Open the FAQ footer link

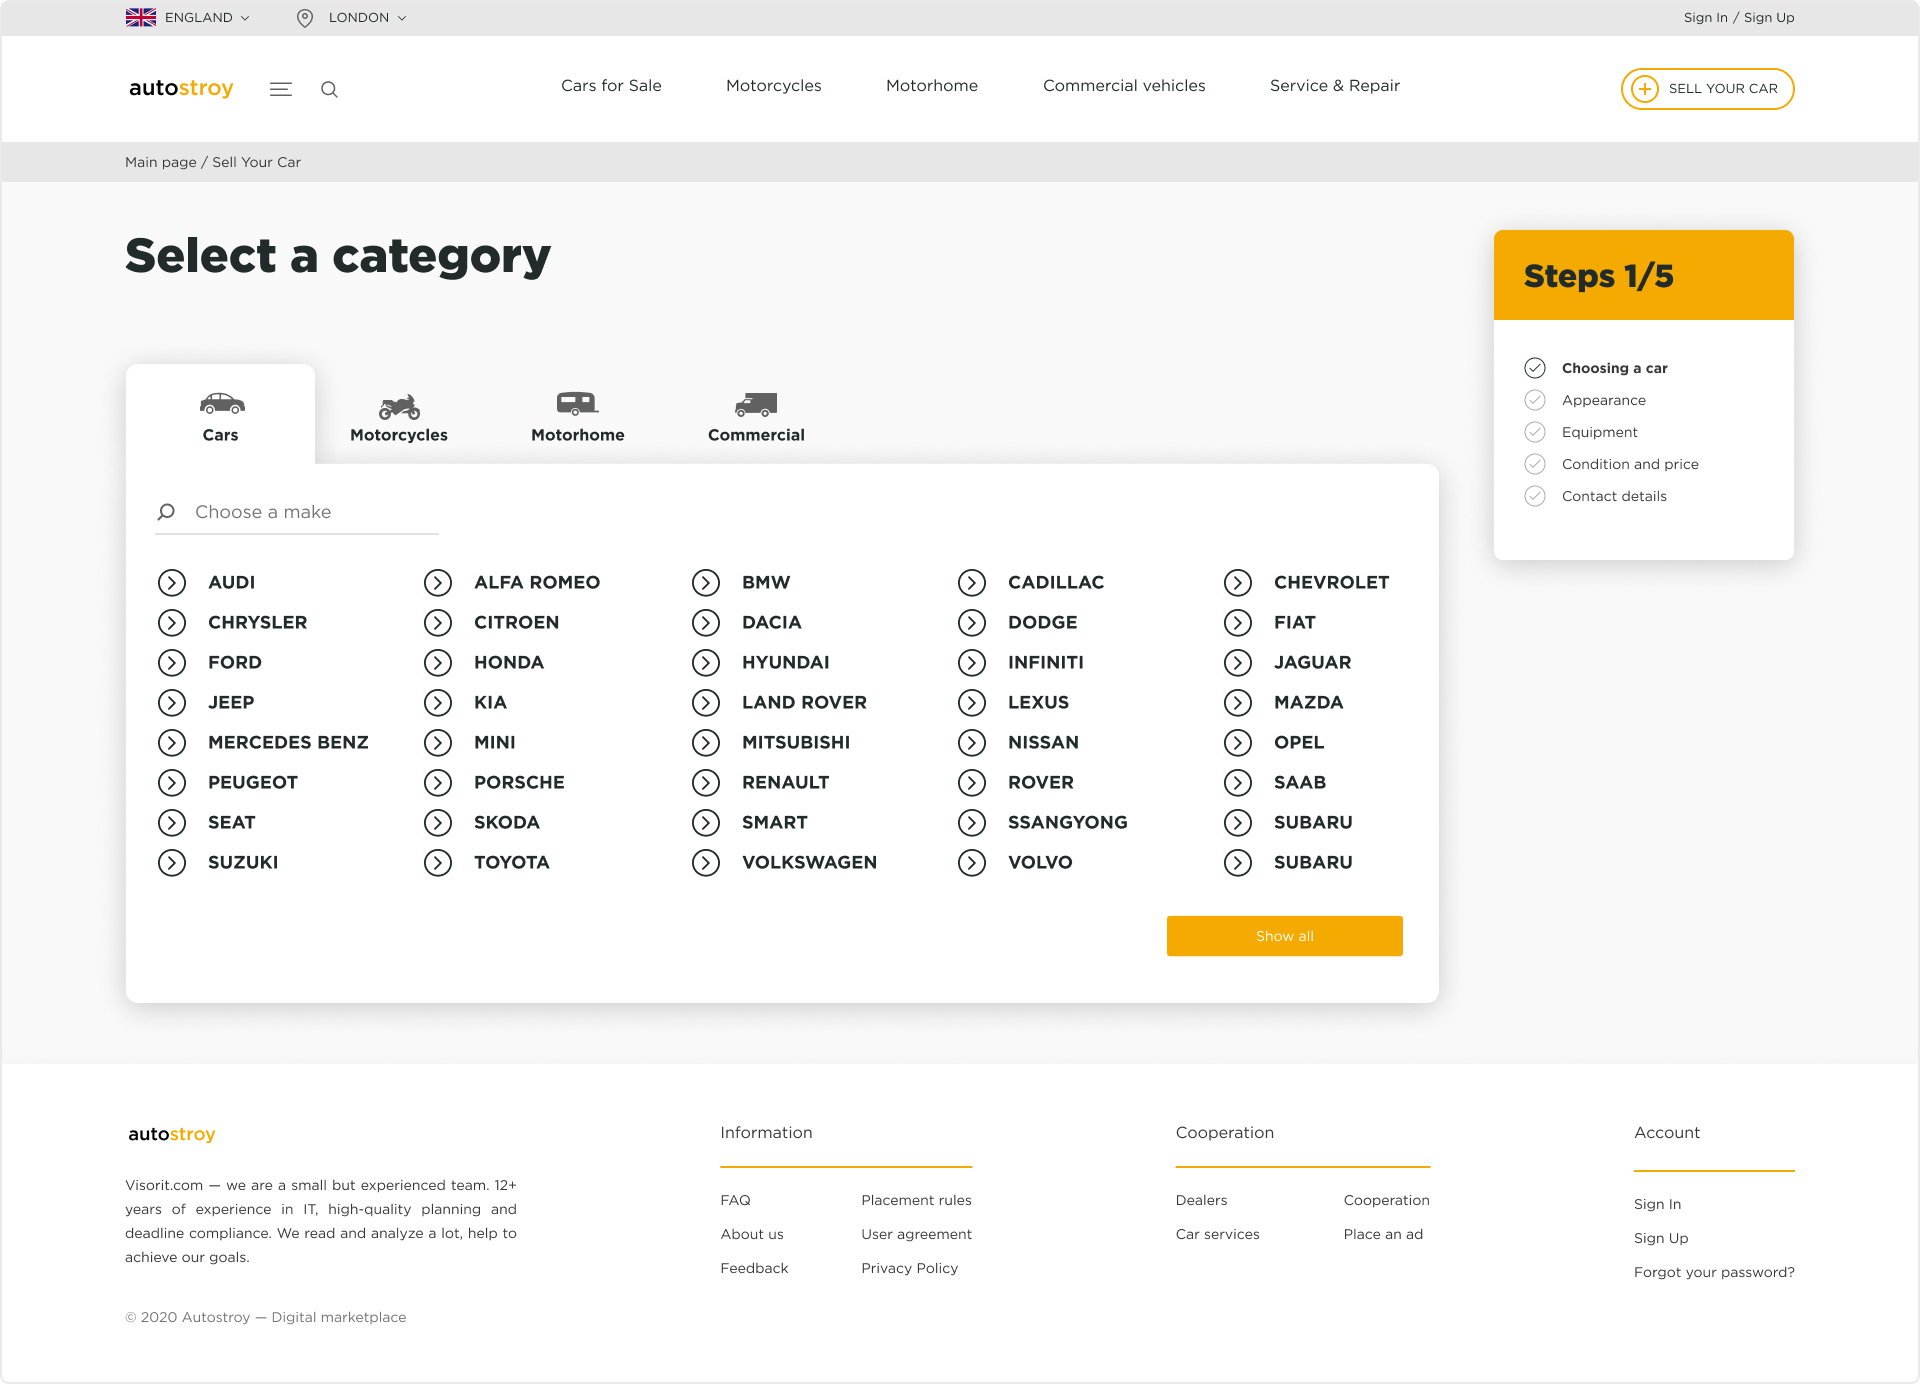coord(735,1200)
